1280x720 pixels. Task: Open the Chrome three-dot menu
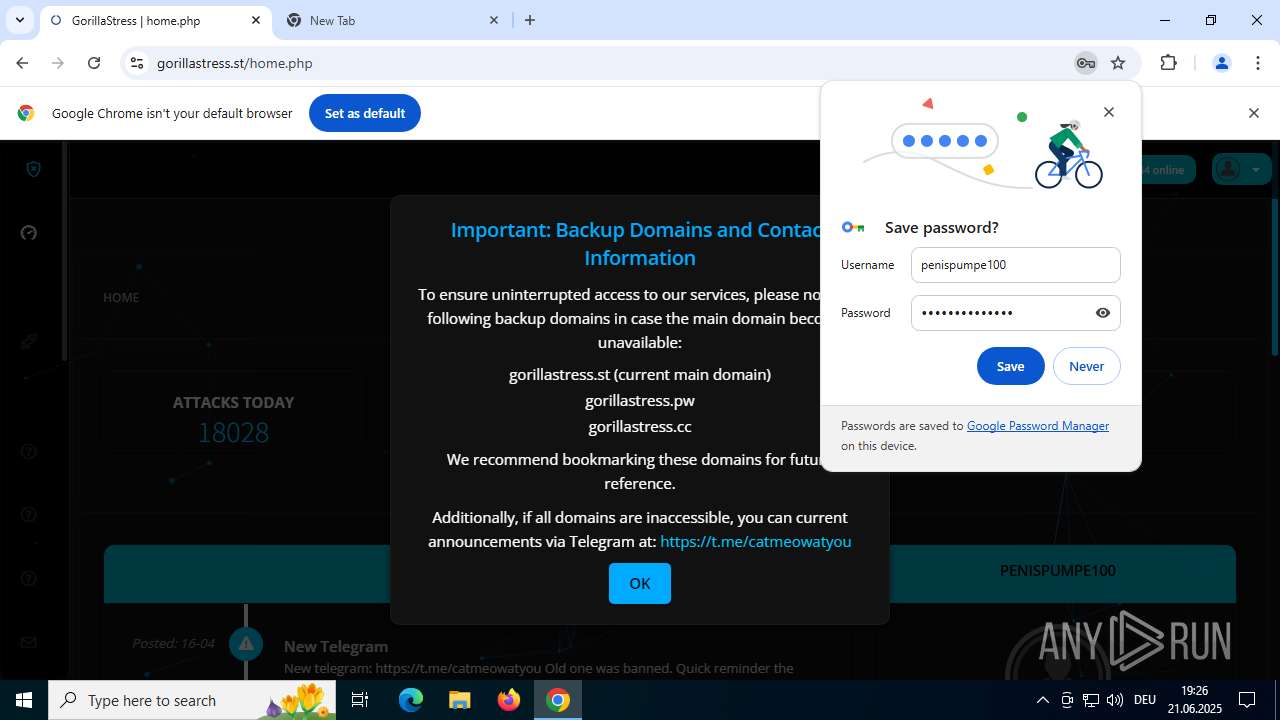click(x=1258, y=63)
